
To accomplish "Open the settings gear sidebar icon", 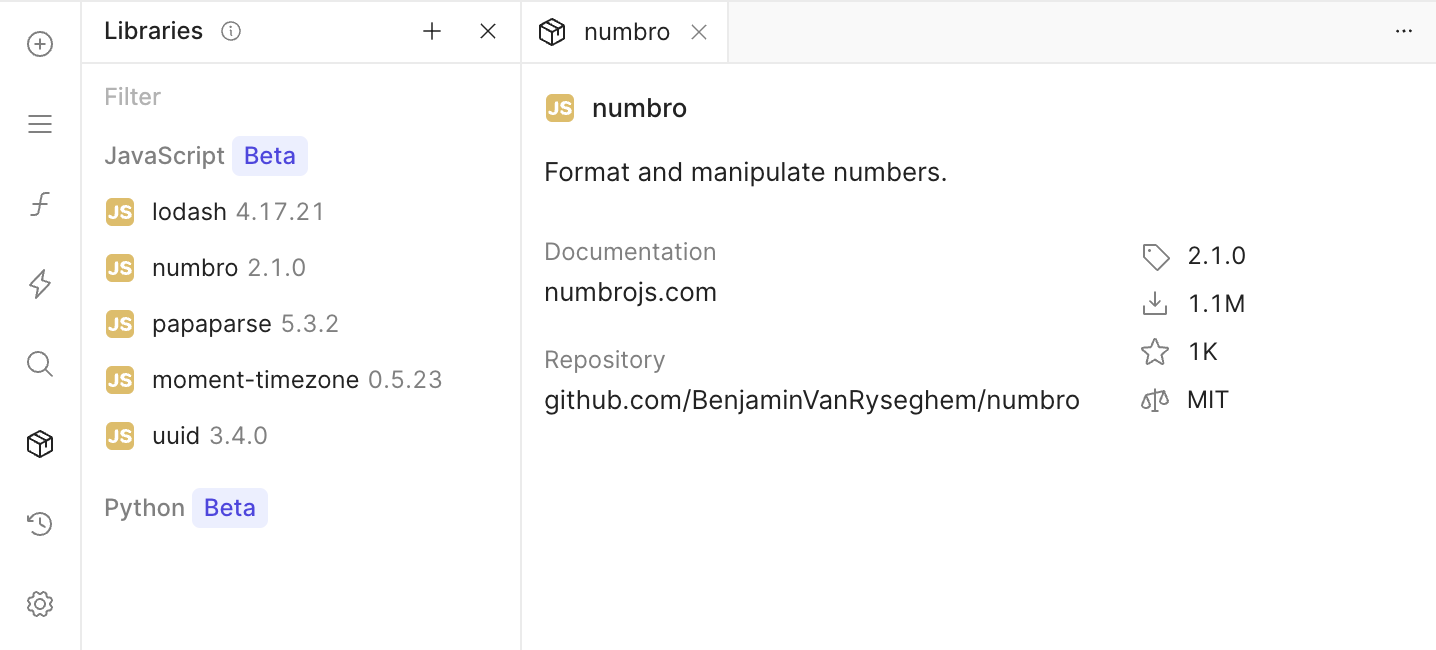I will [40, 604].
